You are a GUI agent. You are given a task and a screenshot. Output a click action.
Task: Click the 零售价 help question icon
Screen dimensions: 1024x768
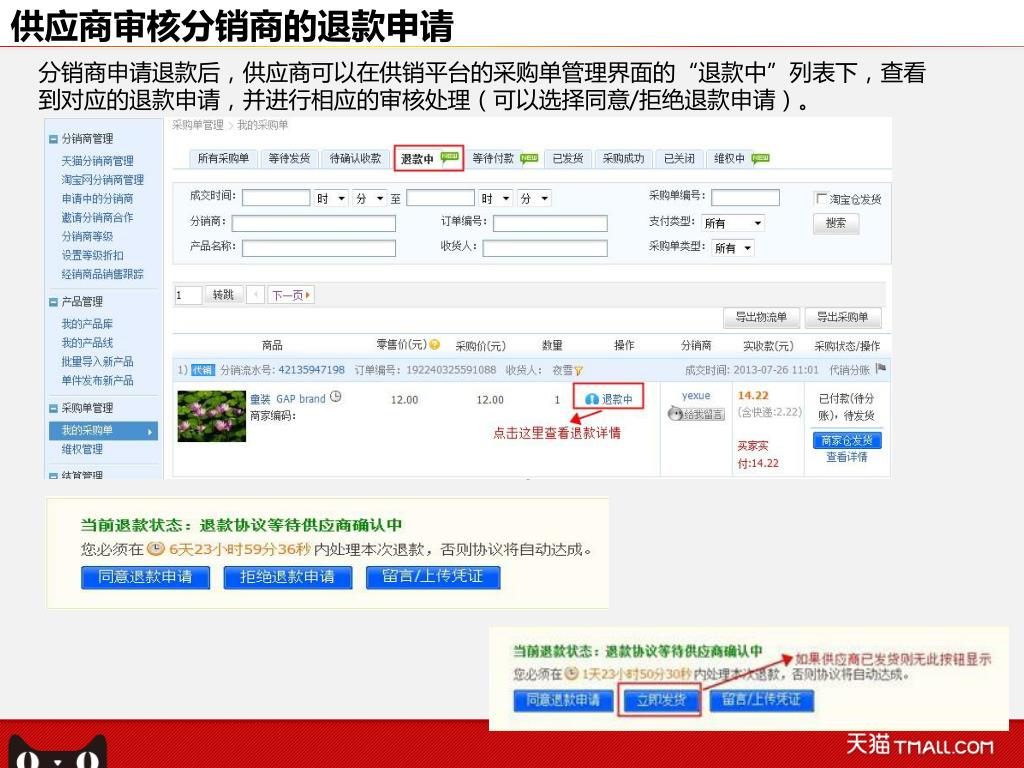point(435,344)
